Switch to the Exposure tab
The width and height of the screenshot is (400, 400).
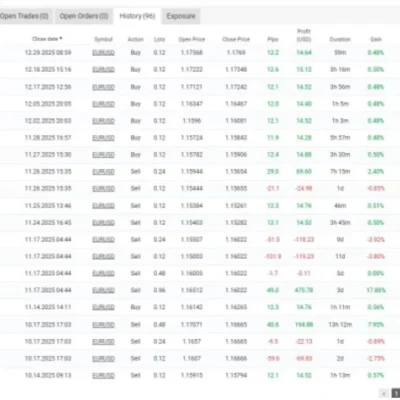181,16
